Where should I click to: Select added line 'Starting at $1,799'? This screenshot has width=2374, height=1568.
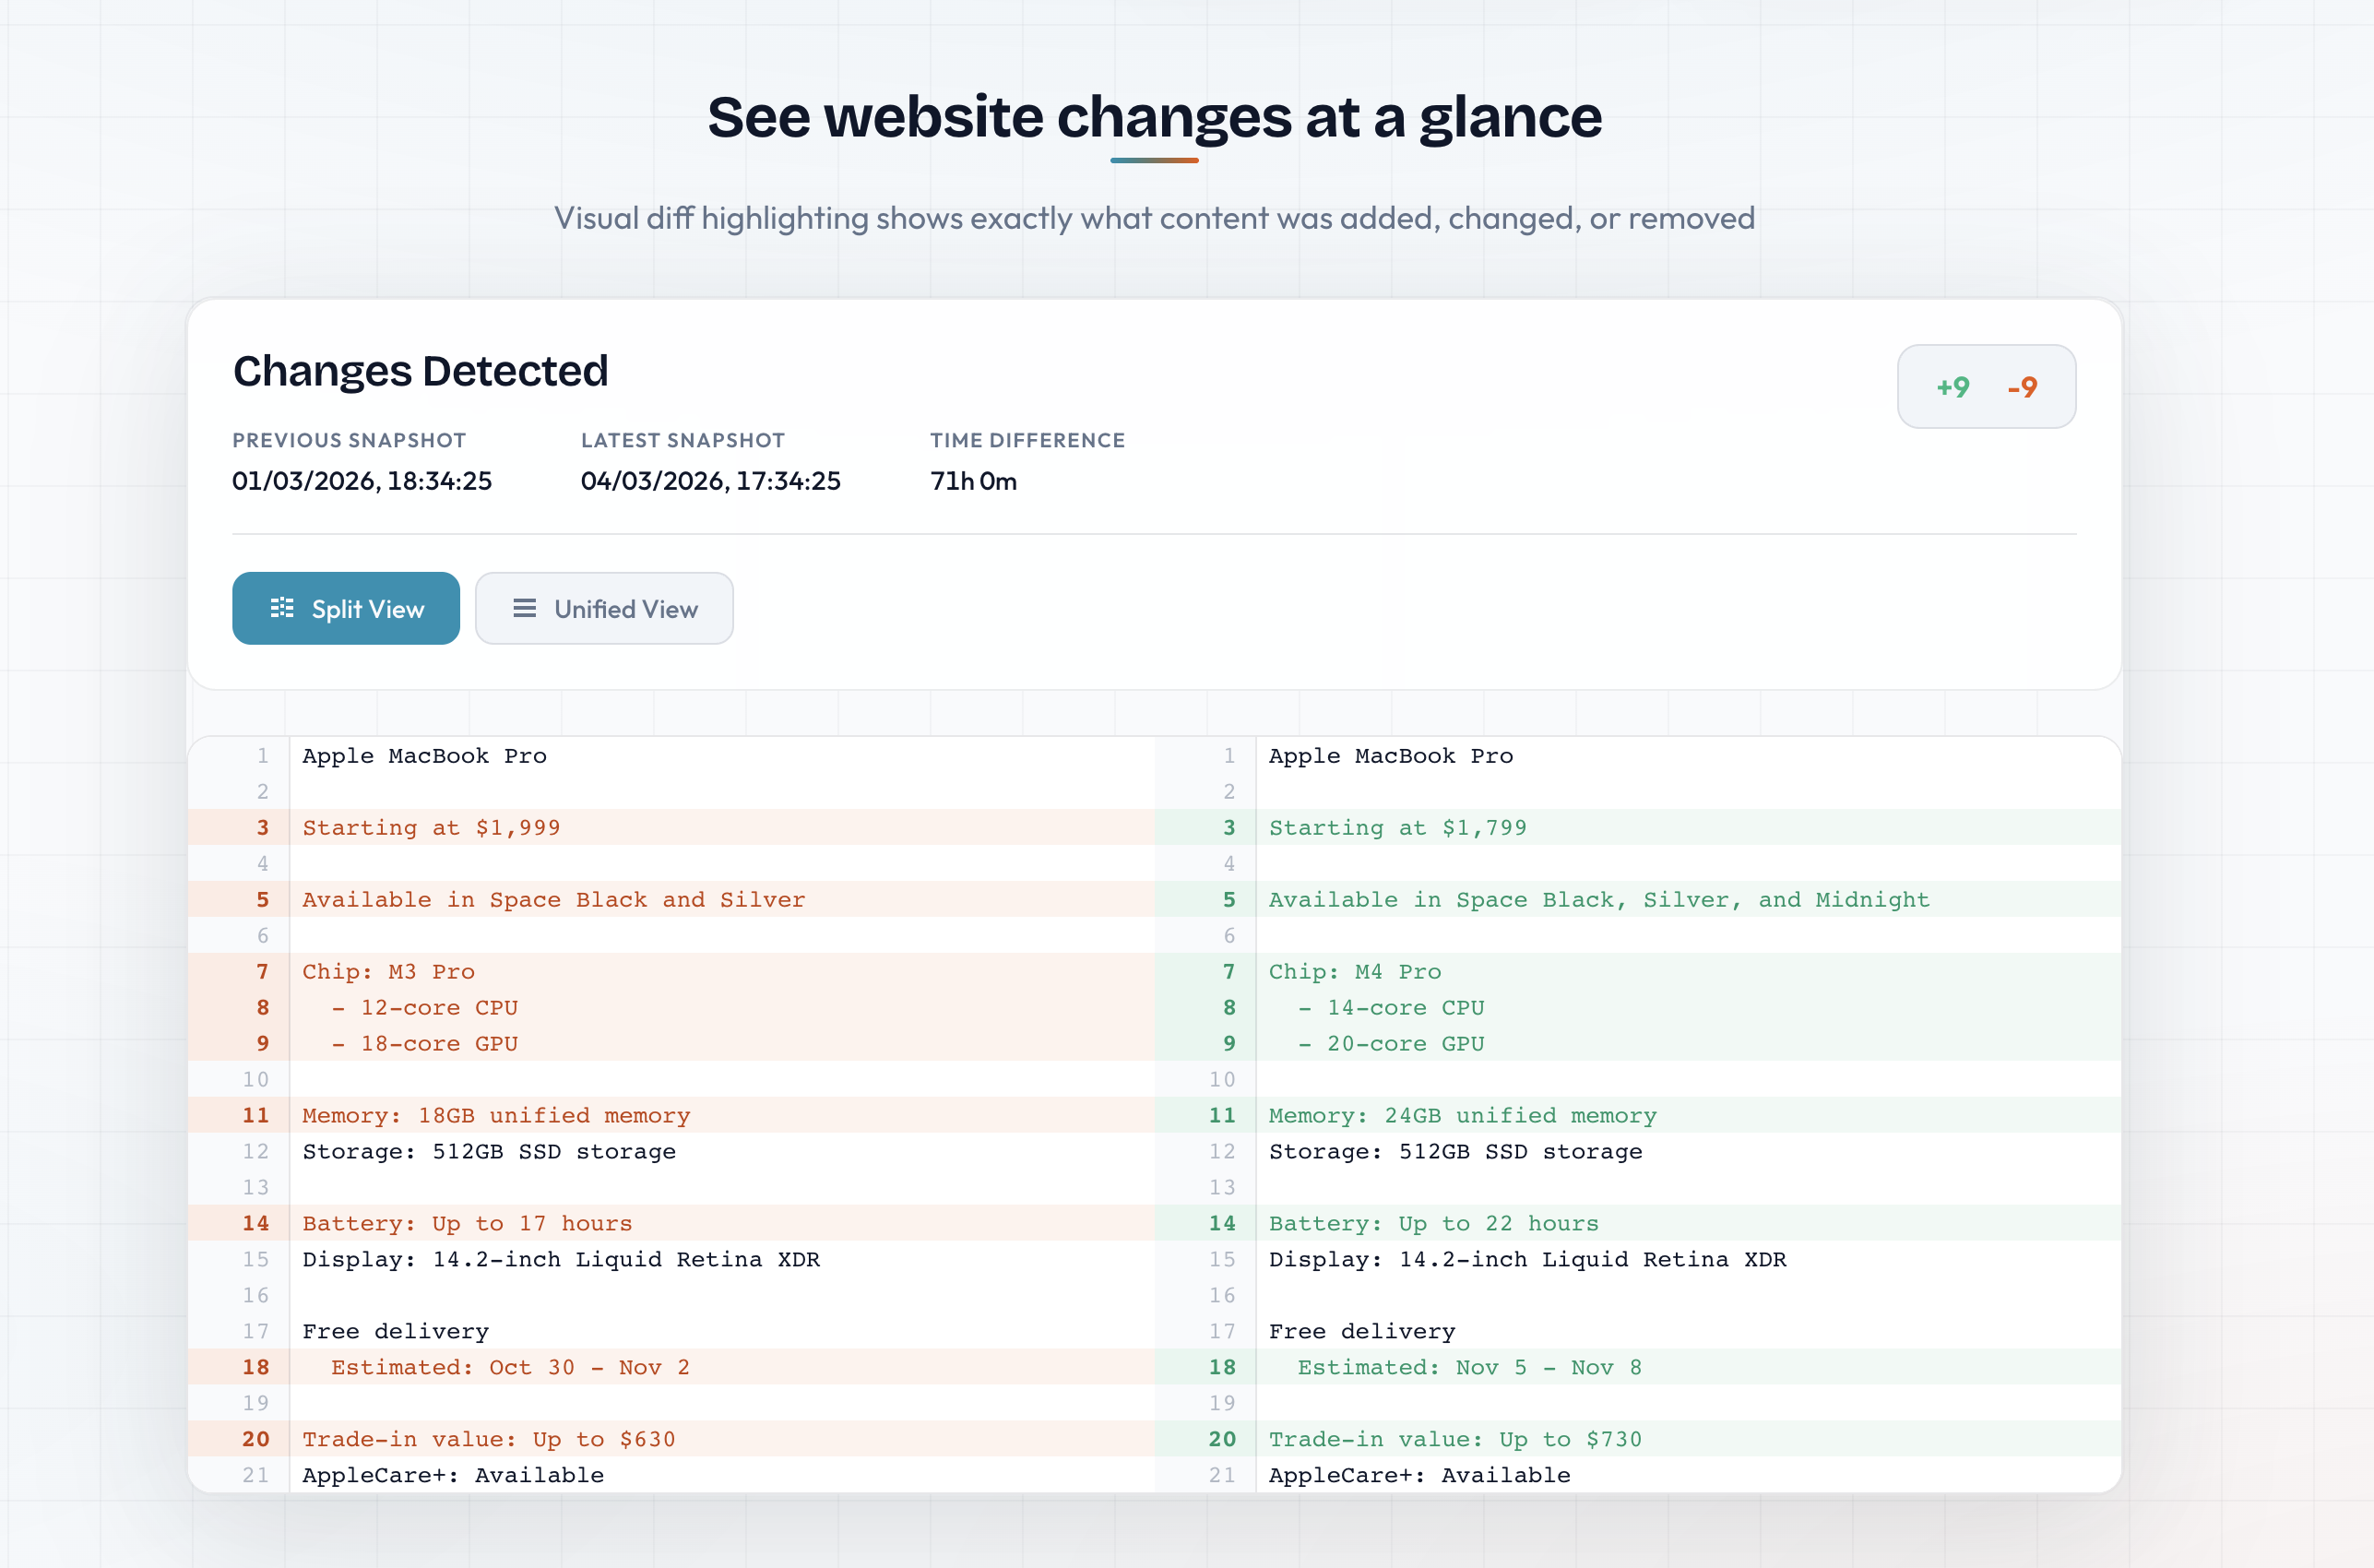click(x=1638, y=827)
